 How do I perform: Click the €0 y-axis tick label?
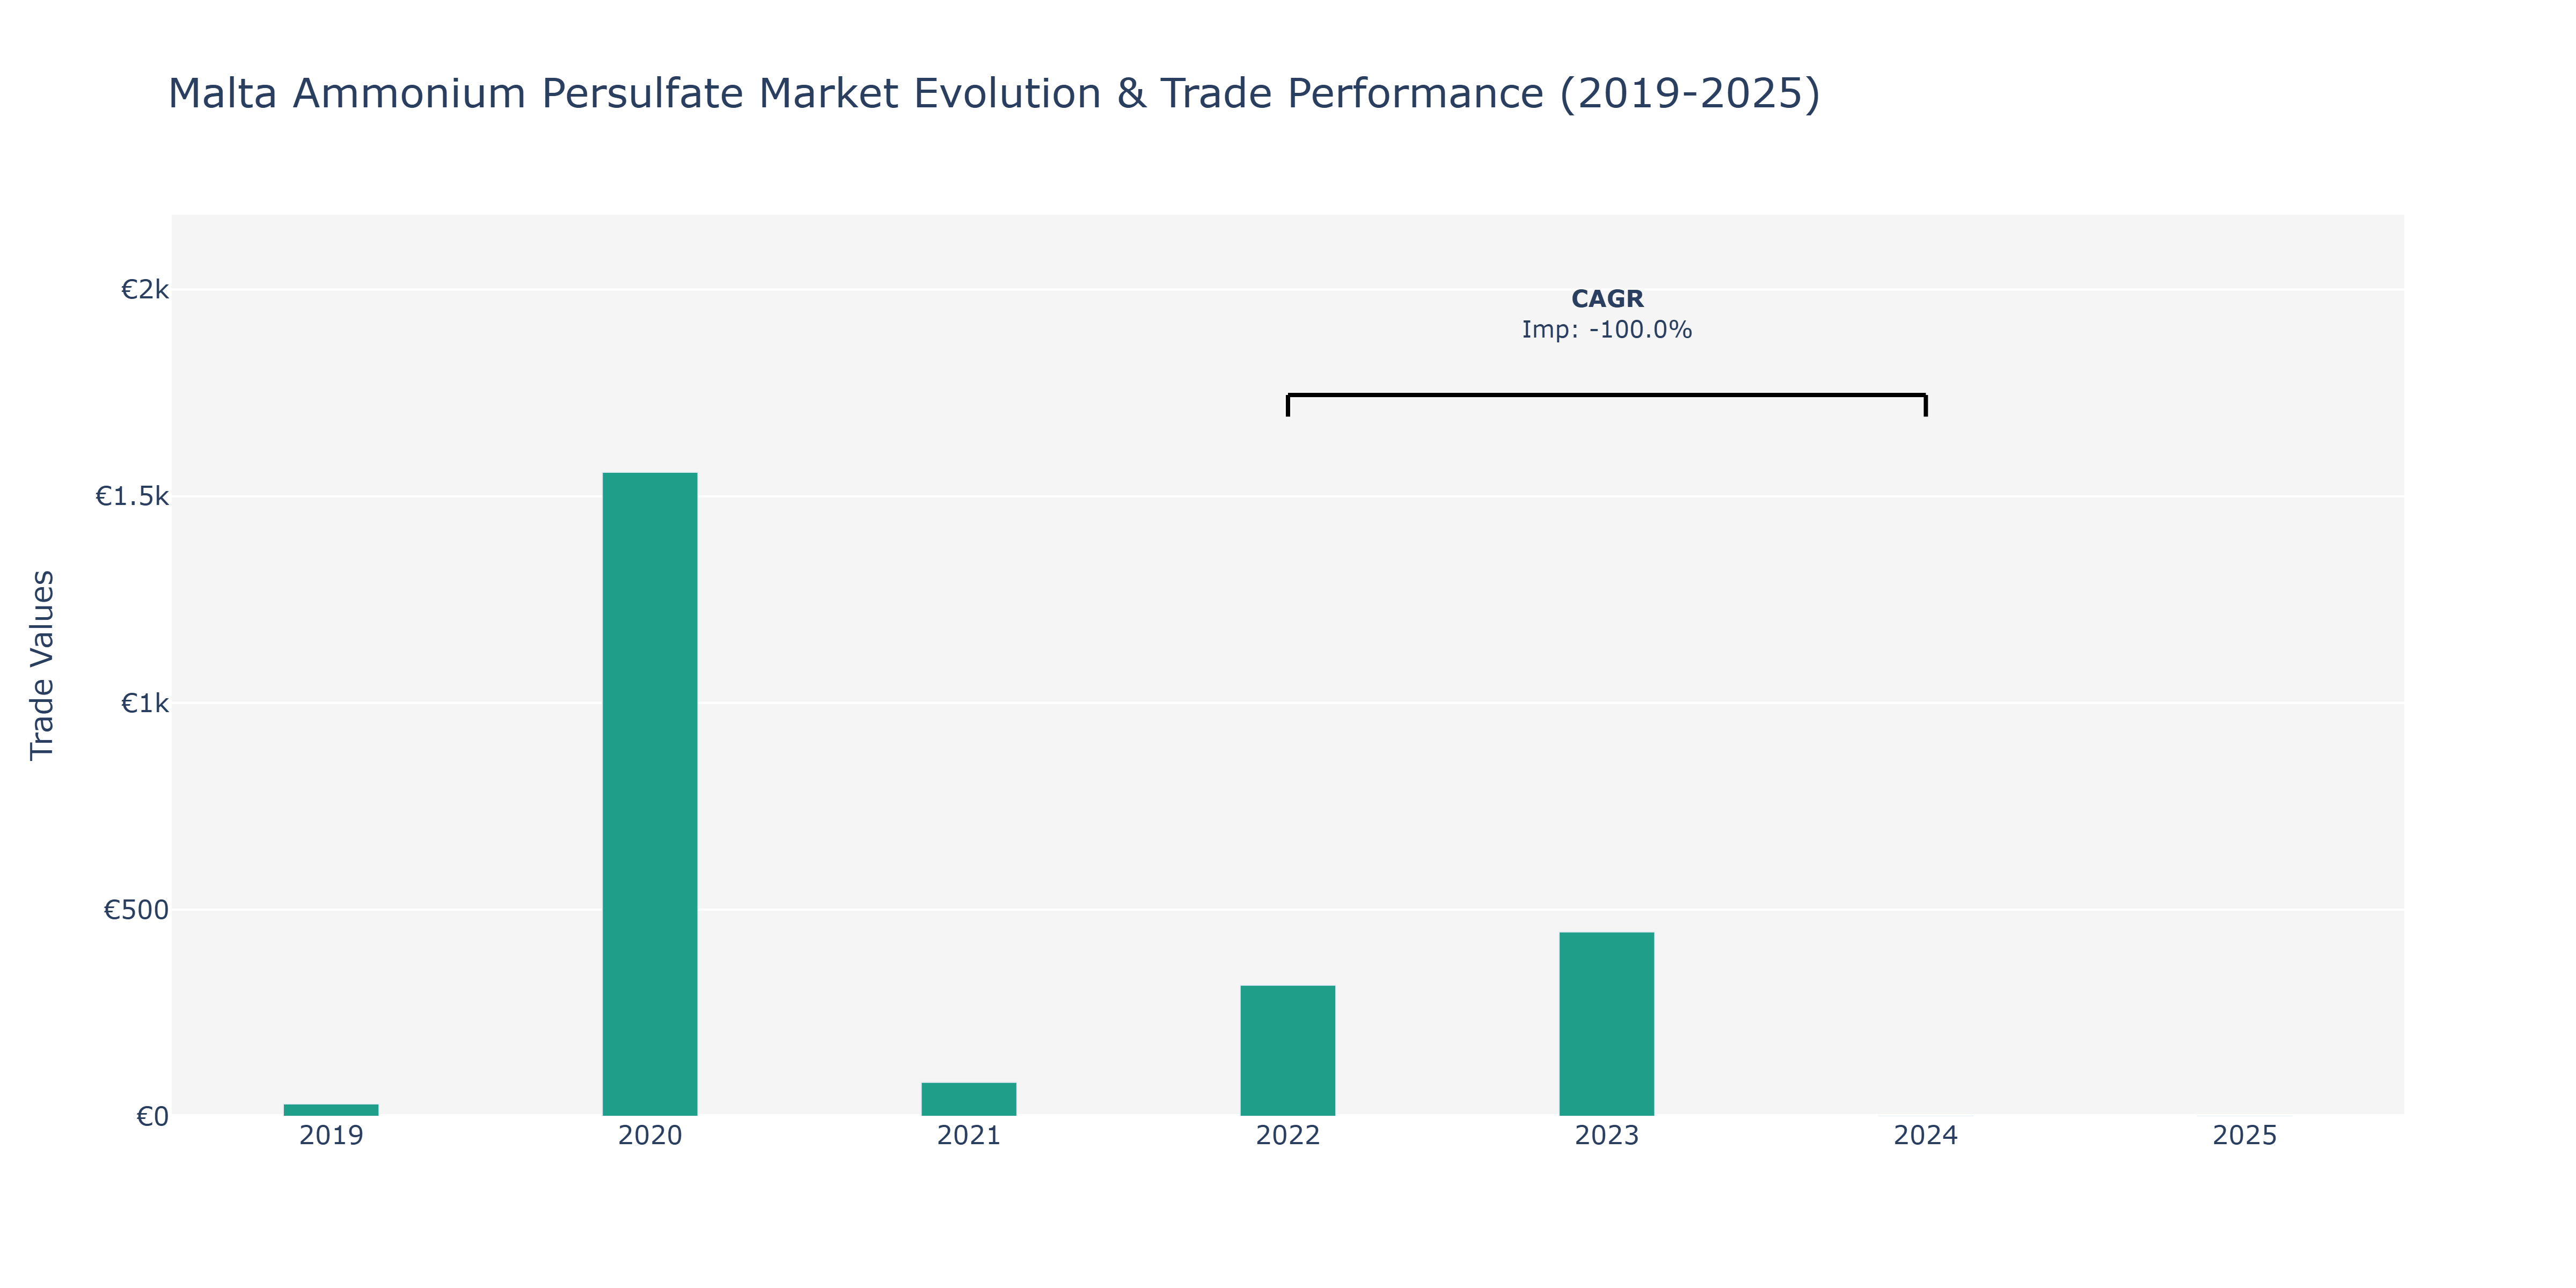pos(153,1116)
